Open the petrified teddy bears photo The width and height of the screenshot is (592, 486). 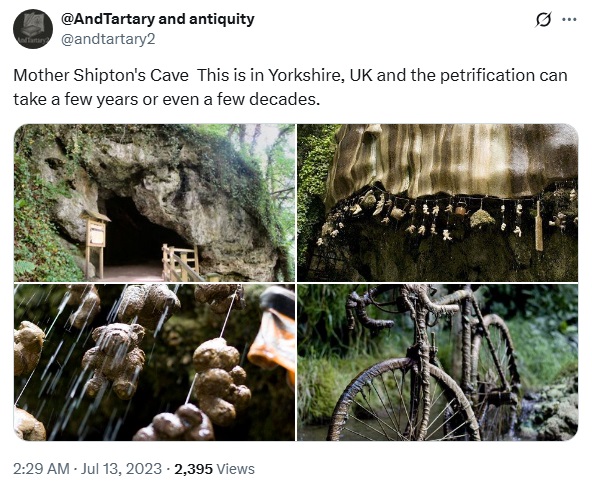pos(154,363)
